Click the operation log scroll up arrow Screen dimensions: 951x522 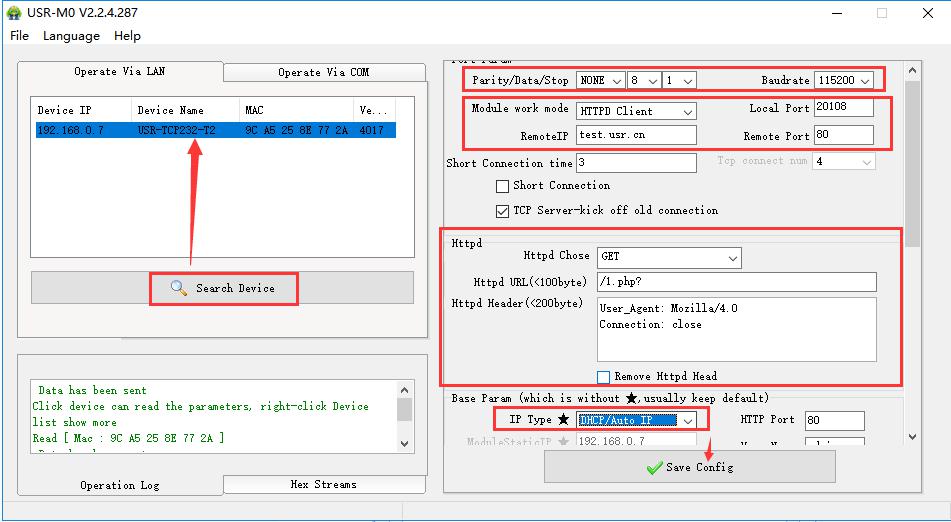(405, 390)
